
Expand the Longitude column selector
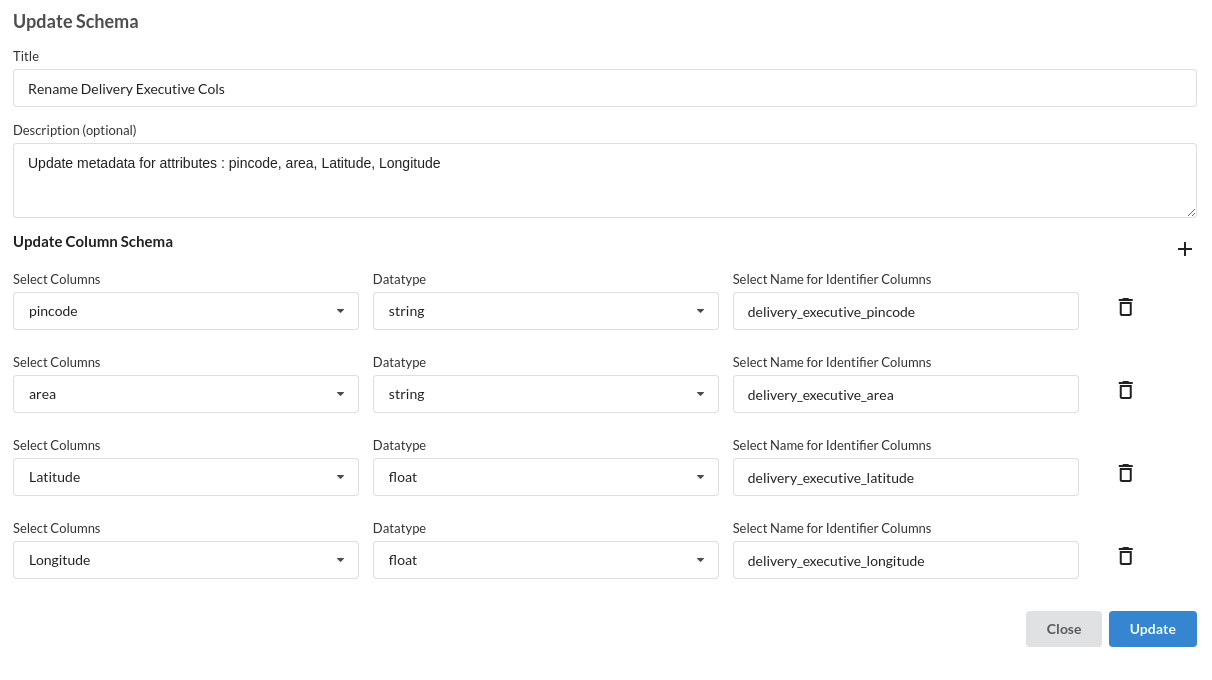tap(186, 560)
